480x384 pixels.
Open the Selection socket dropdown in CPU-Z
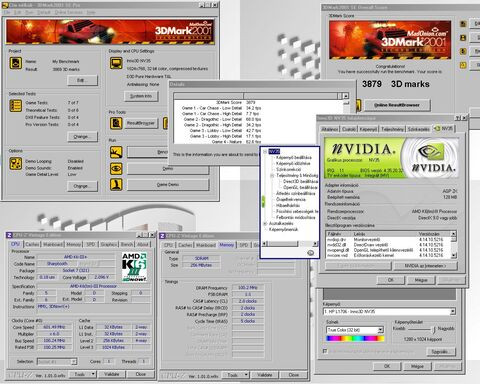74,362
